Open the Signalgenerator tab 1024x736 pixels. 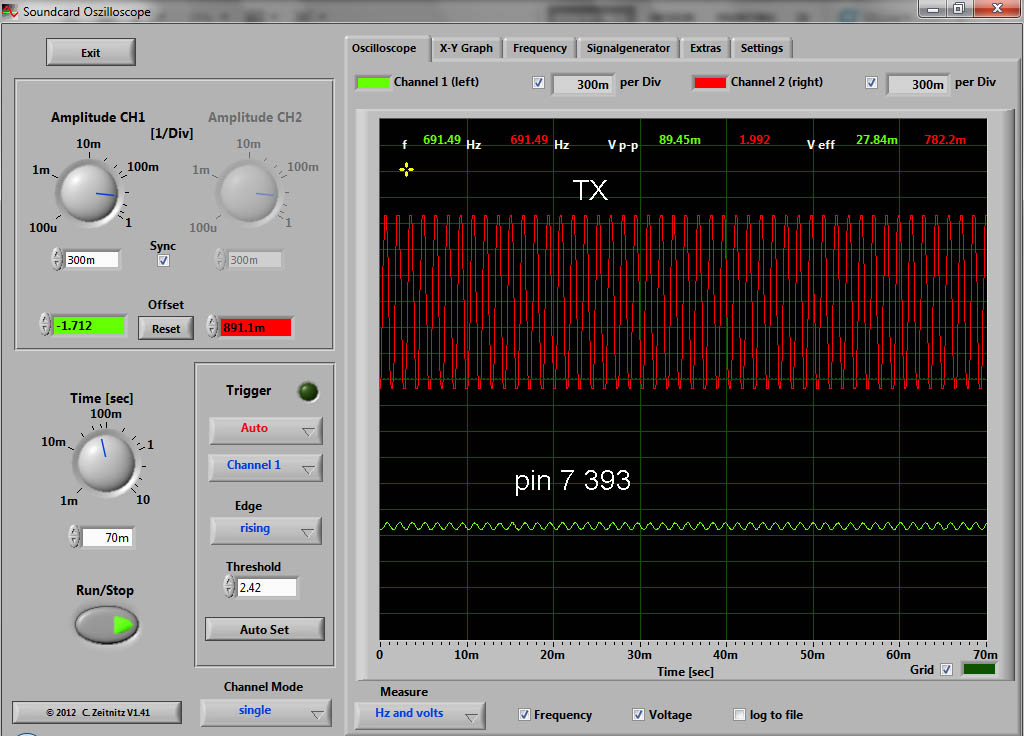click(x=630, y=48)
